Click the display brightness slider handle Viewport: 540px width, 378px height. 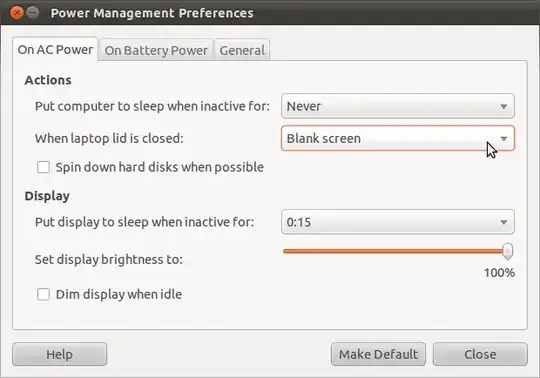click(507, 251)
